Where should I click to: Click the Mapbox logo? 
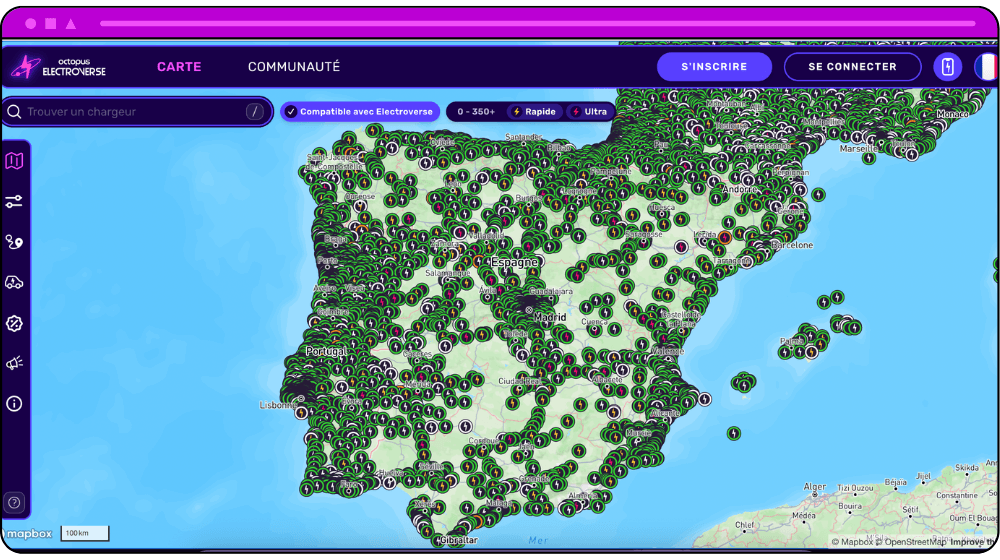click(26, 534)
